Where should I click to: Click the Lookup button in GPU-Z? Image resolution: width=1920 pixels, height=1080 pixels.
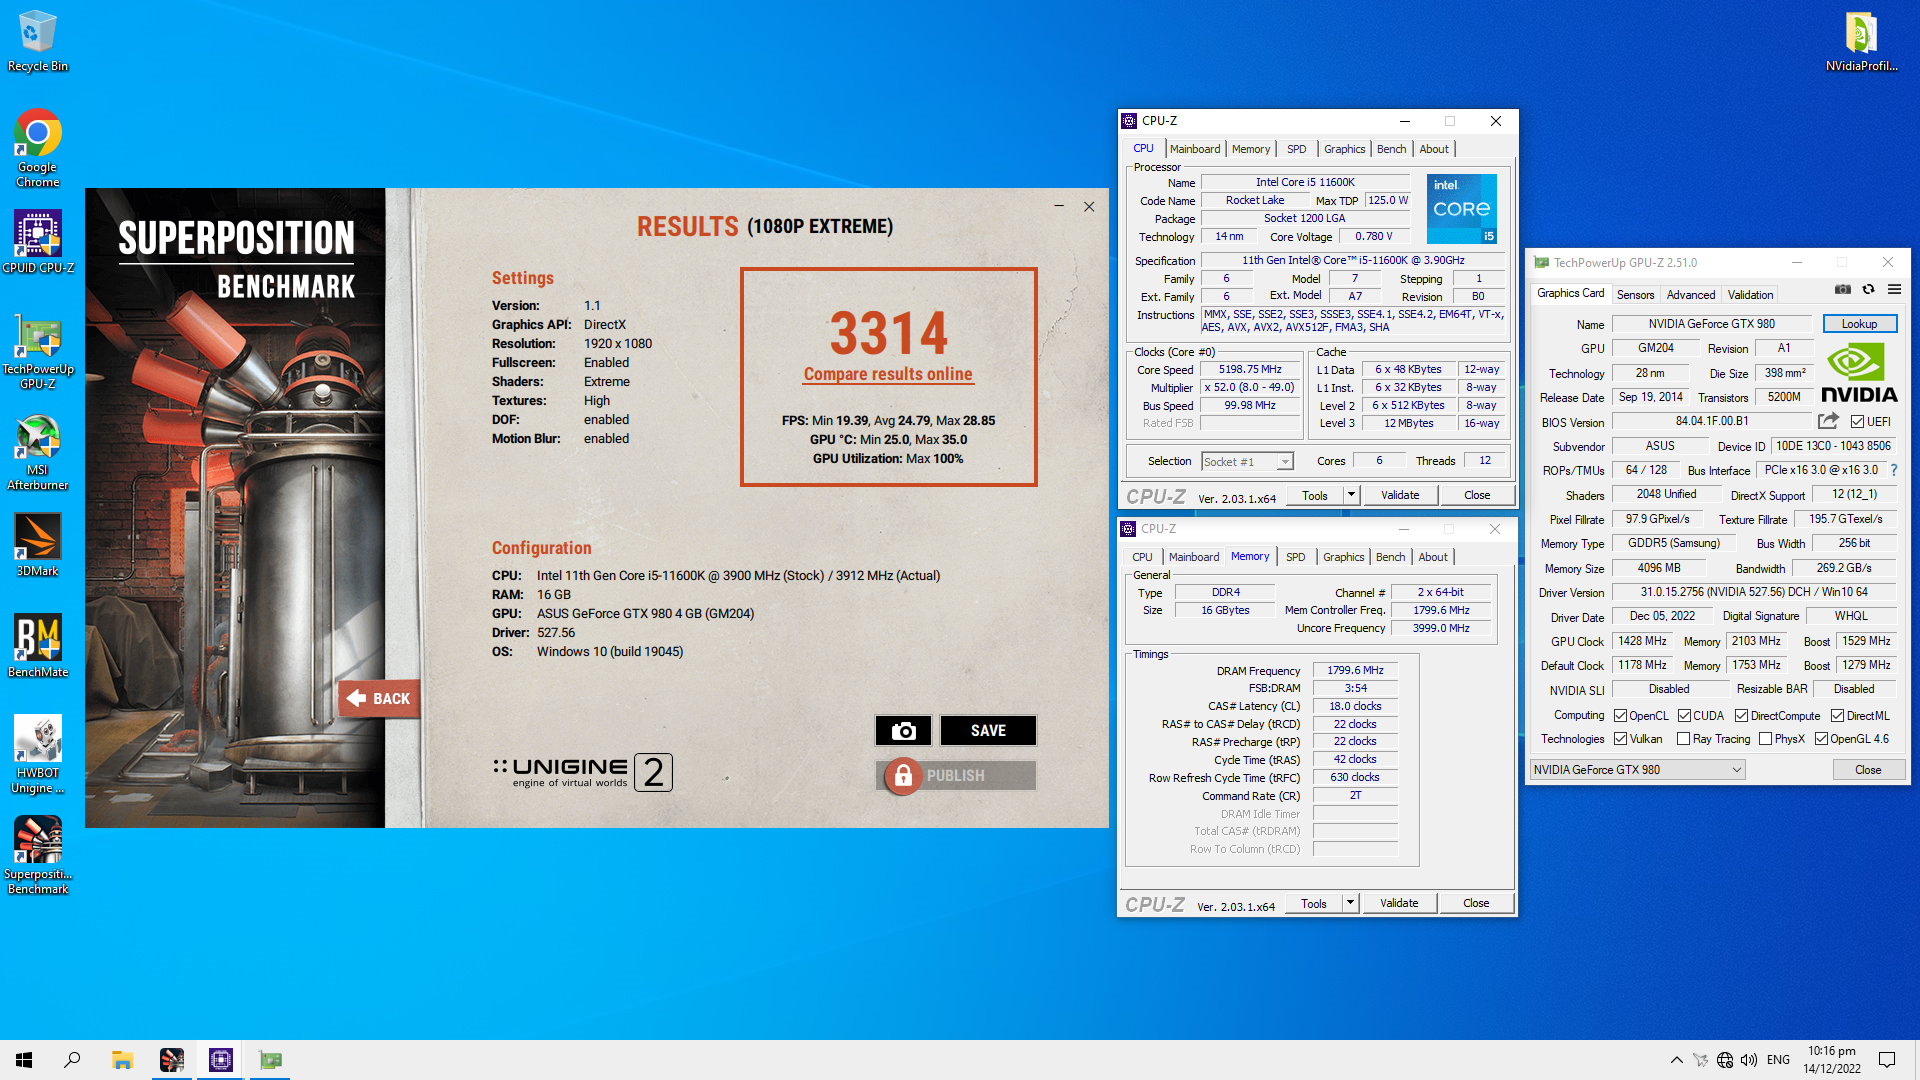click(1859, 324)
